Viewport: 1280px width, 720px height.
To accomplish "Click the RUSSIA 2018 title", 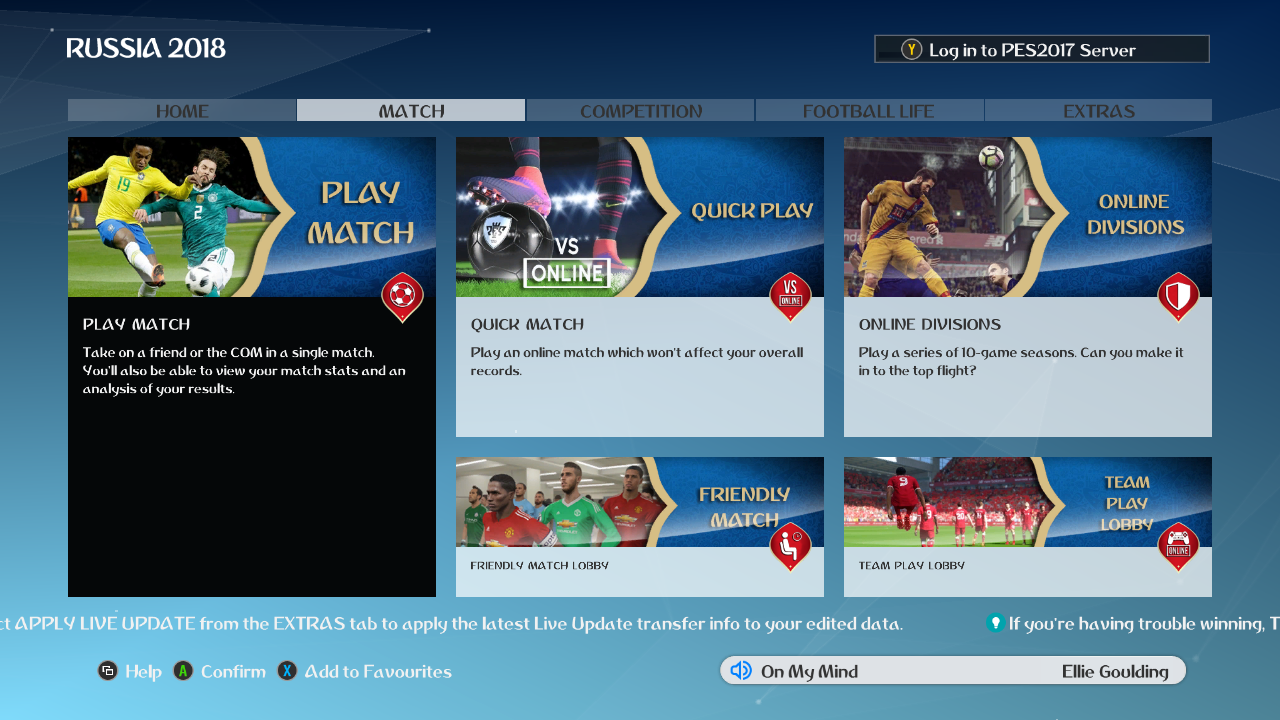I will point(146,48).
